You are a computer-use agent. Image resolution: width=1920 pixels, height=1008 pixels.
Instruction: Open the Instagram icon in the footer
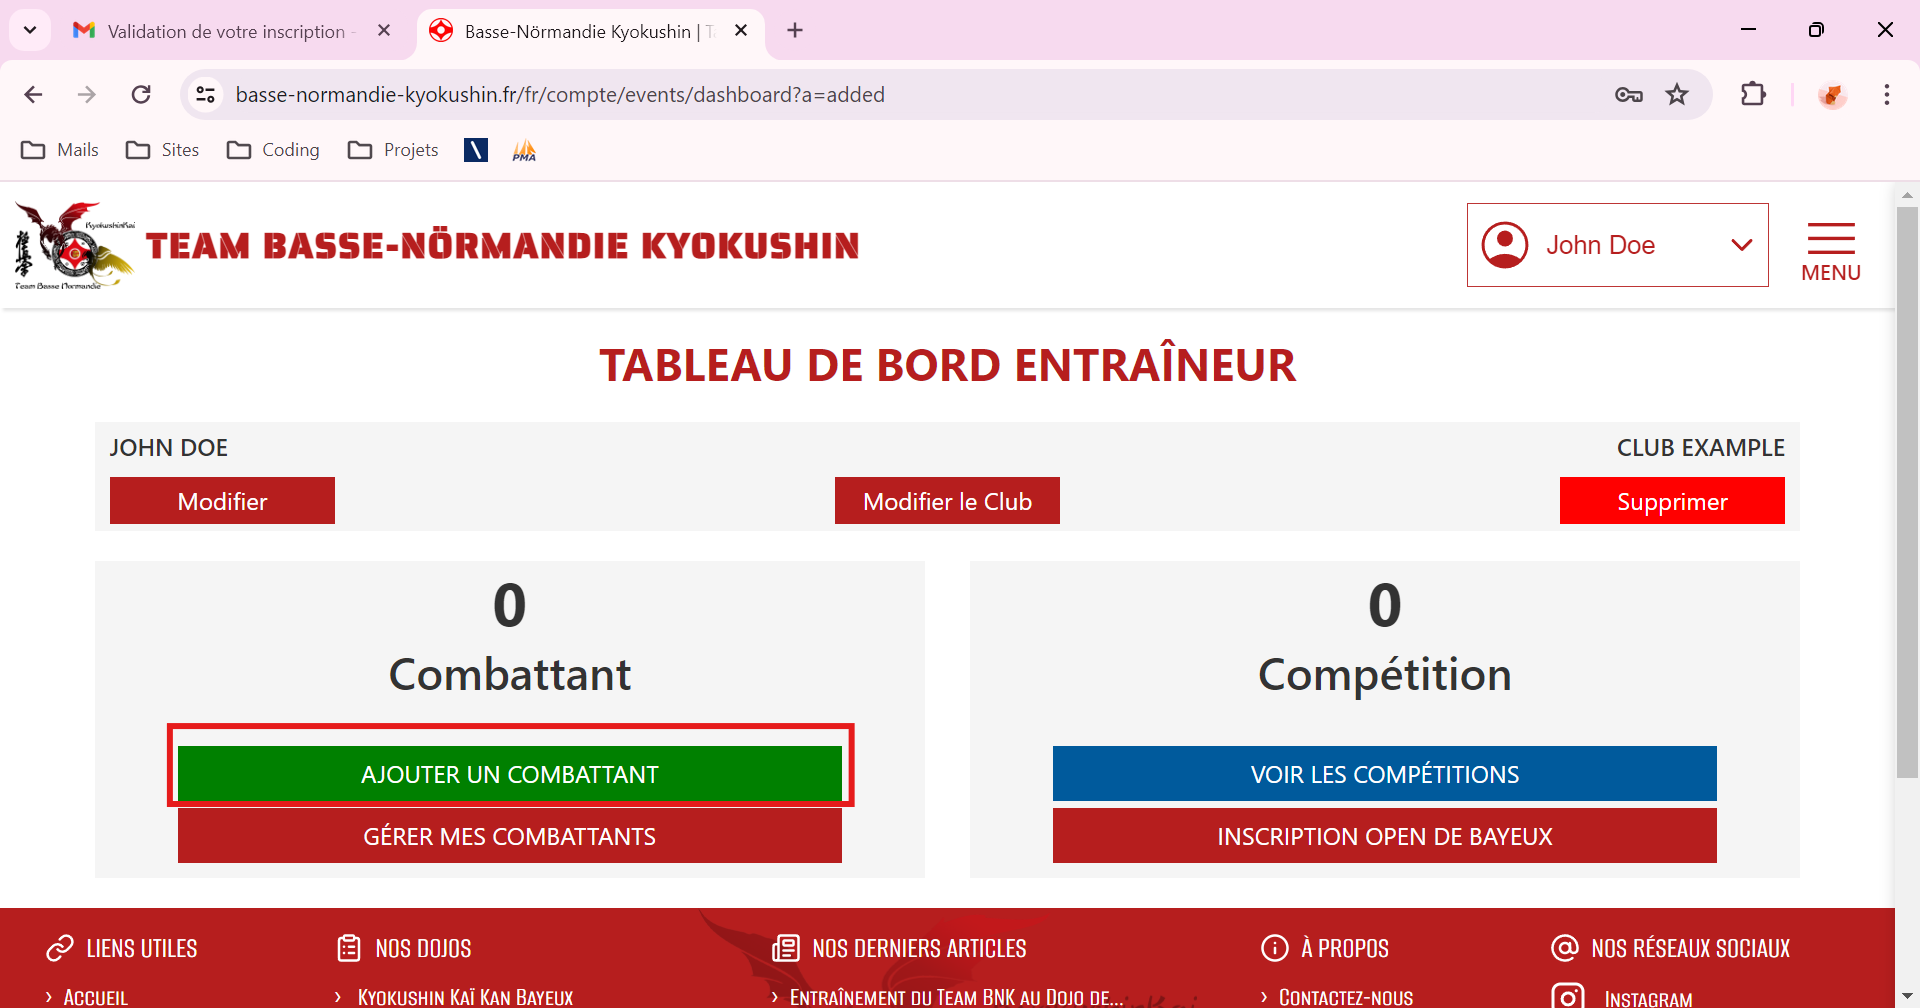click(1567, 996)
